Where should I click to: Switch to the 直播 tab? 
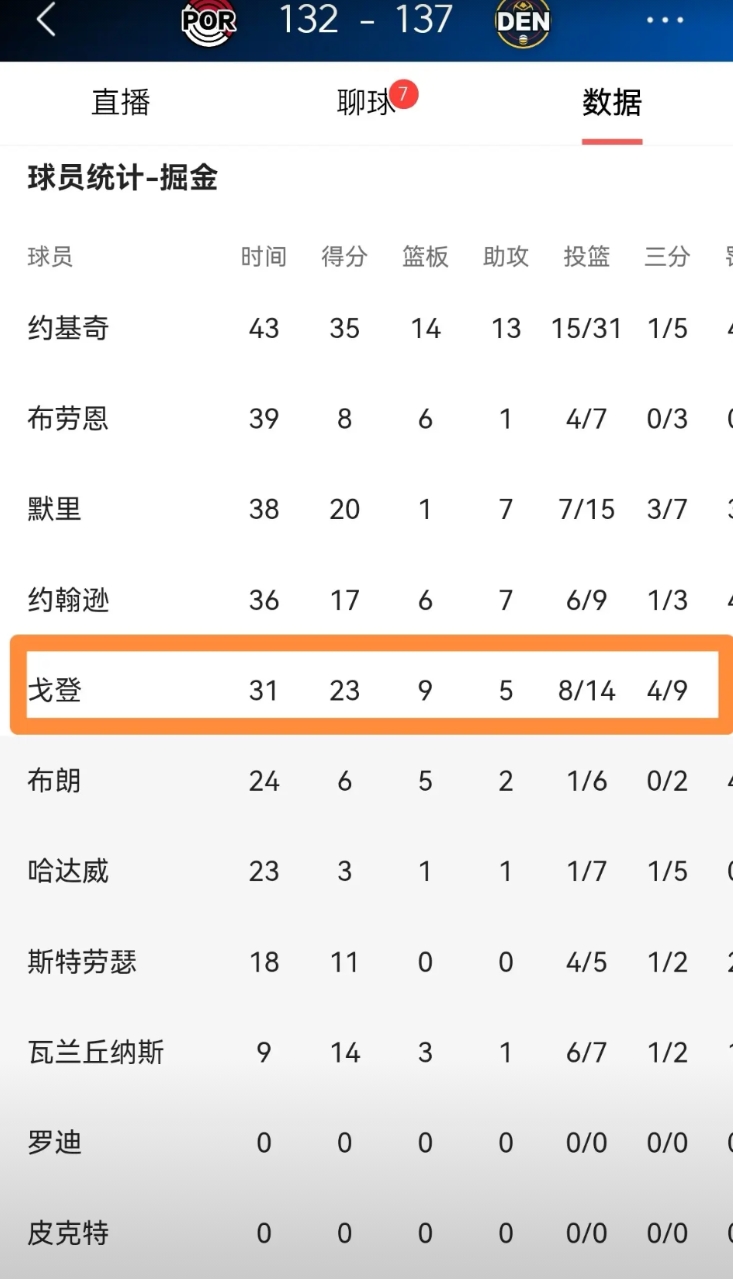(x=121, y=102)
